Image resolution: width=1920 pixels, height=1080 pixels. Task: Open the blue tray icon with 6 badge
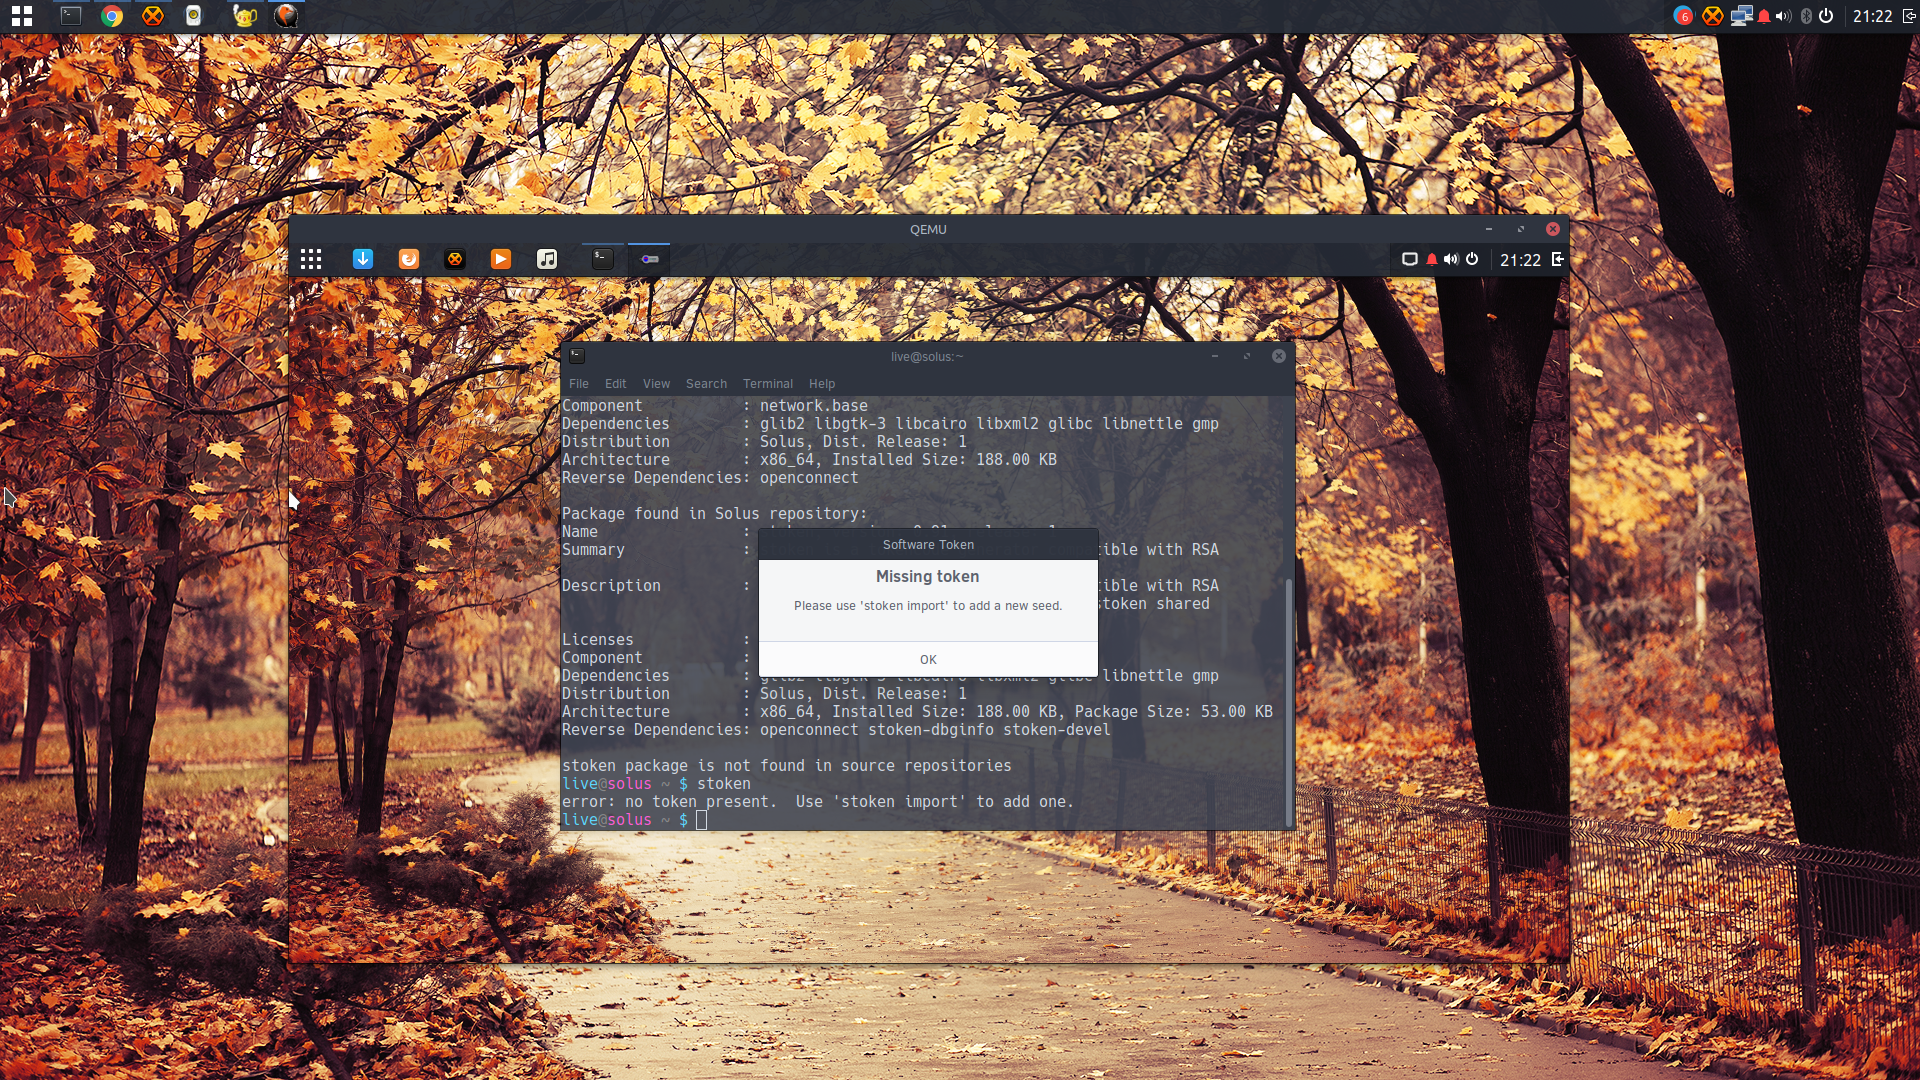1683,16
